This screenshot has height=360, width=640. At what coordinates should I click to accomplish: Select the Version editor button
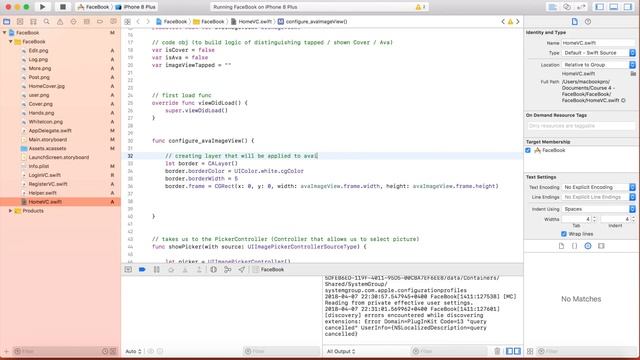tap(581, 7)
